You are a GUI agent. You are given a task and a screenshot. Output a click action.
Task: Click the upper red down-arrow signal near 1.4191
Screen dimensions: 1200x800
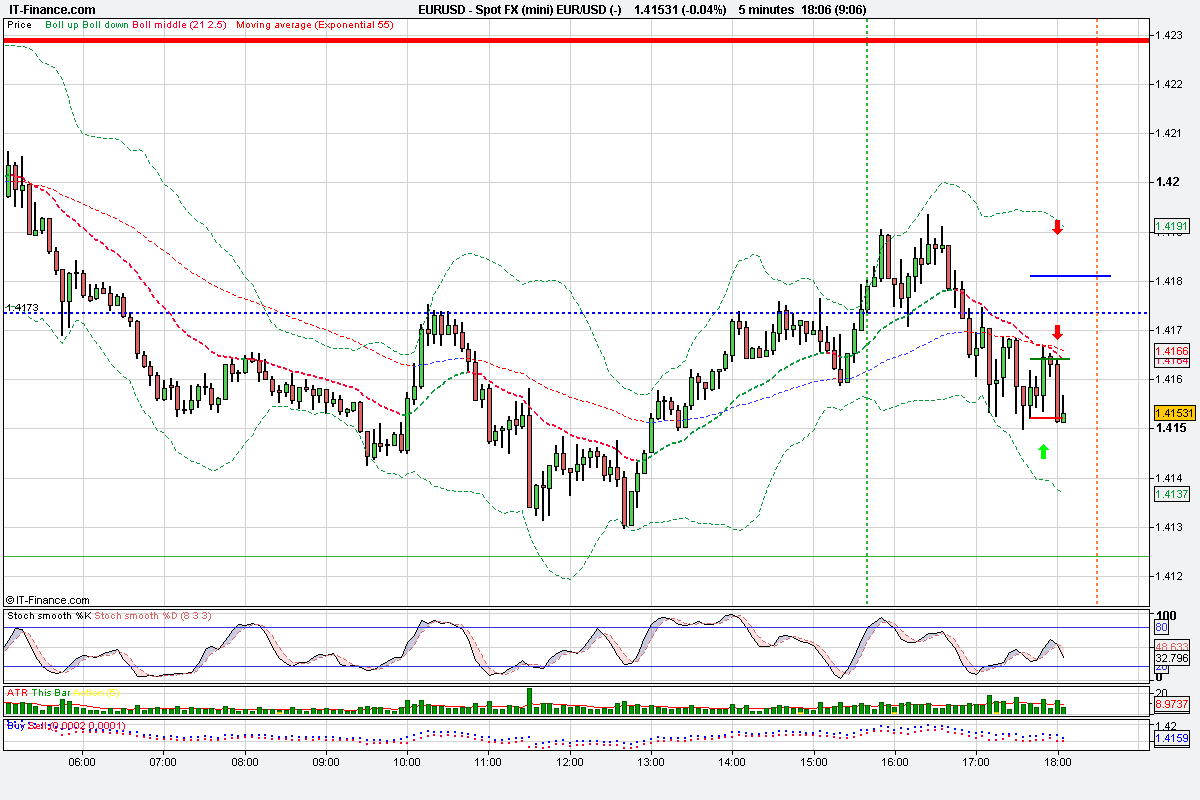coord(1058,228)
